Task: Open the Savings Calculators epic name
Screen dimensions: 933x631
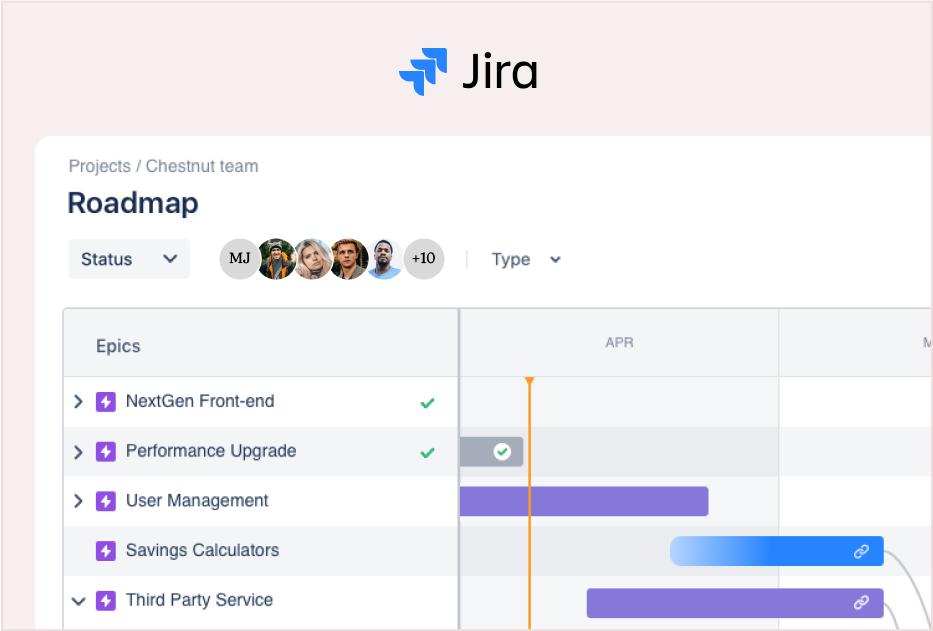Action: (x=202, y=550)
